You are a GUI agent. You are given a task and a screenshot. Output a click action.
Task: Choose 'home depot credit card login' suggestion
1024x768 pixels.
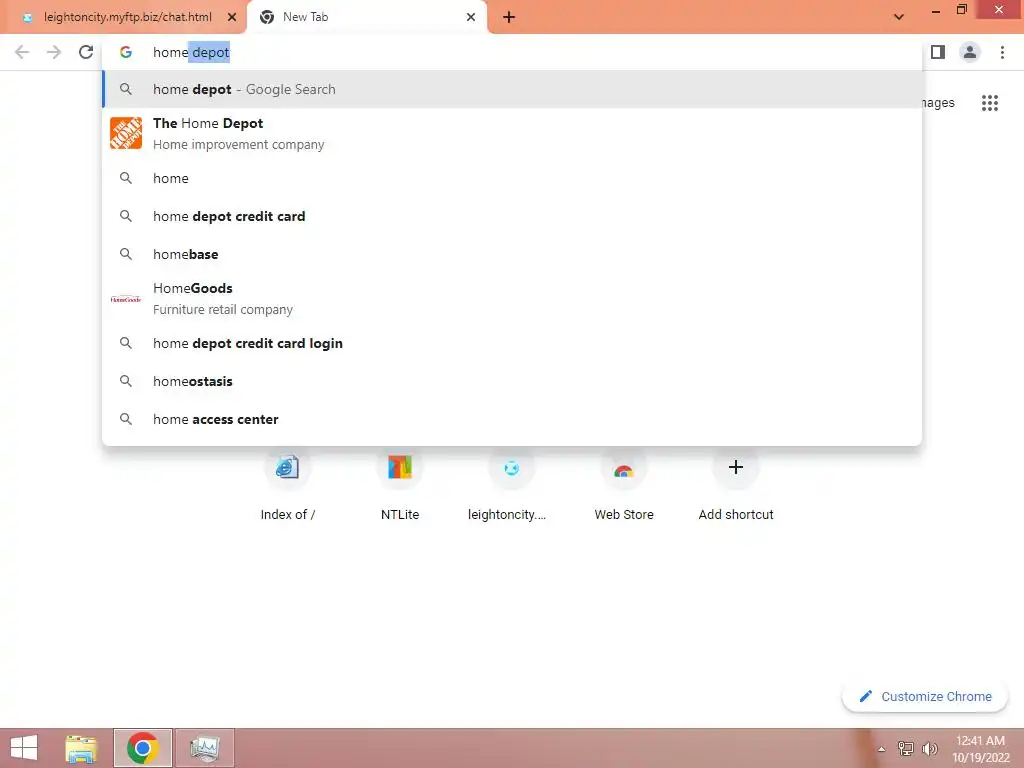tap(512, 343)
